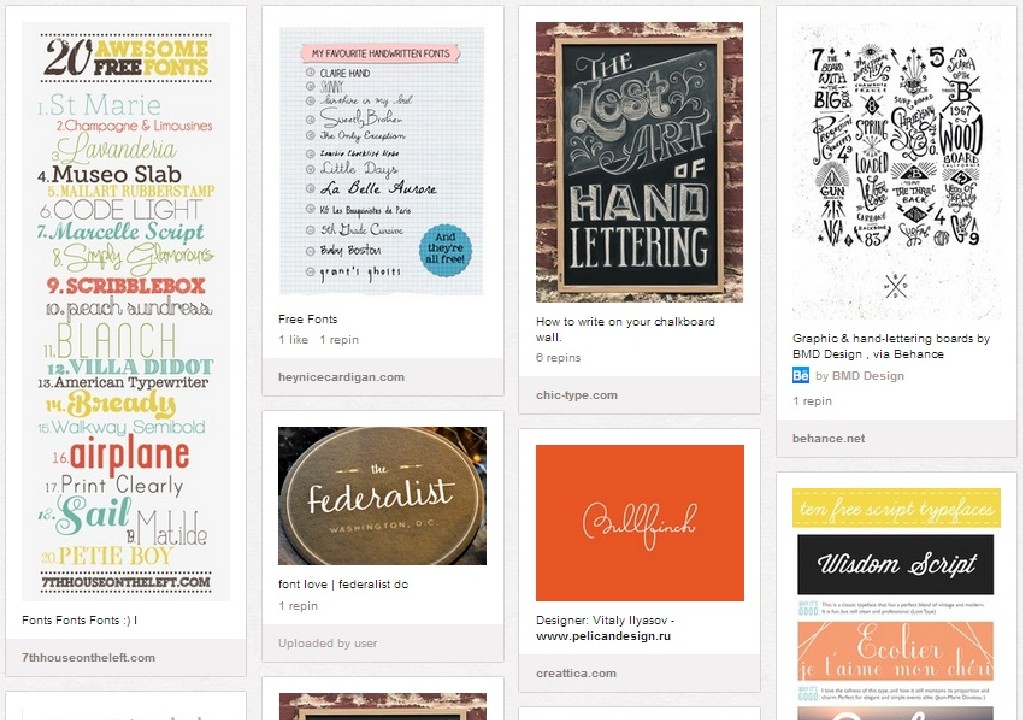Open the Federalist sign photo pin
The height and width of the screenshot is (720, 1023).
click(382, 496)
